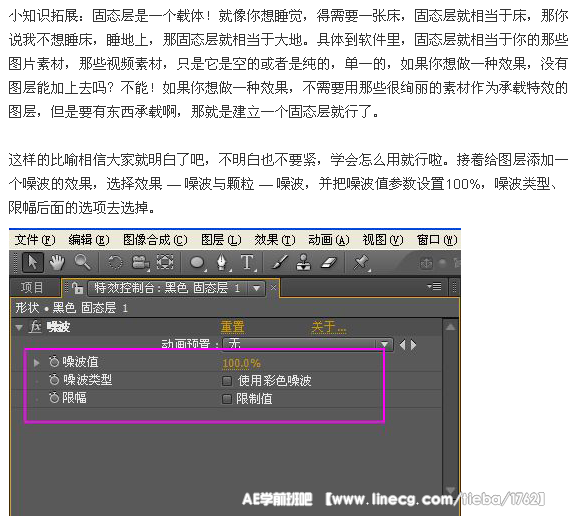
Task: Click the 形状 • 黑色 固态层 1 label
Action: (72, 307)
